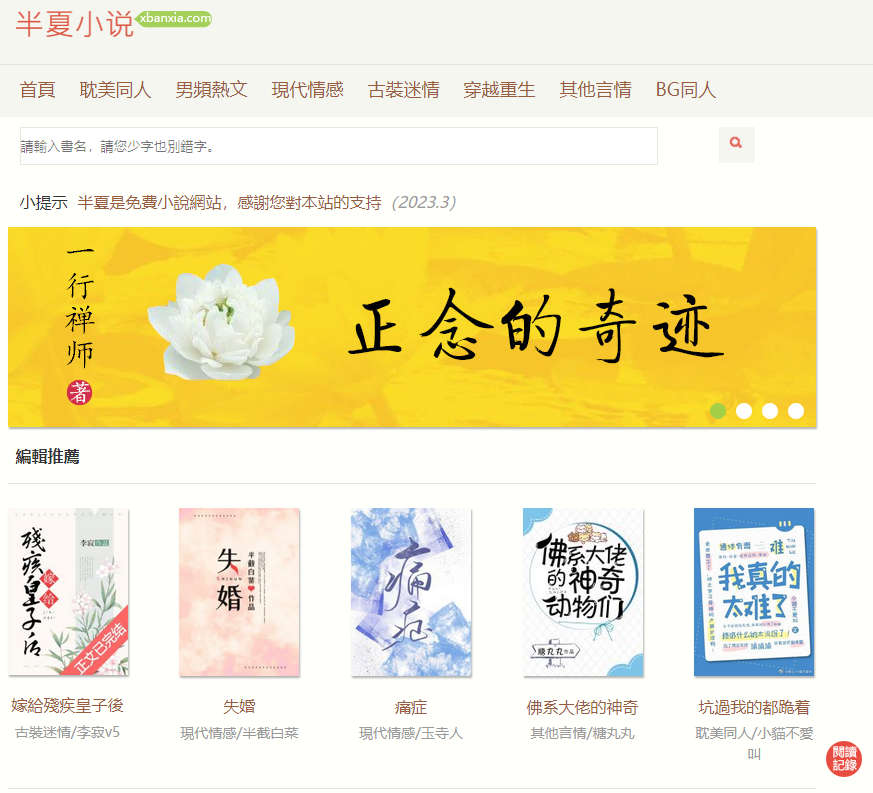873x793 pixels.
Task: Open the 失婚 book cover thumbnail
Action: pos(239,592)
